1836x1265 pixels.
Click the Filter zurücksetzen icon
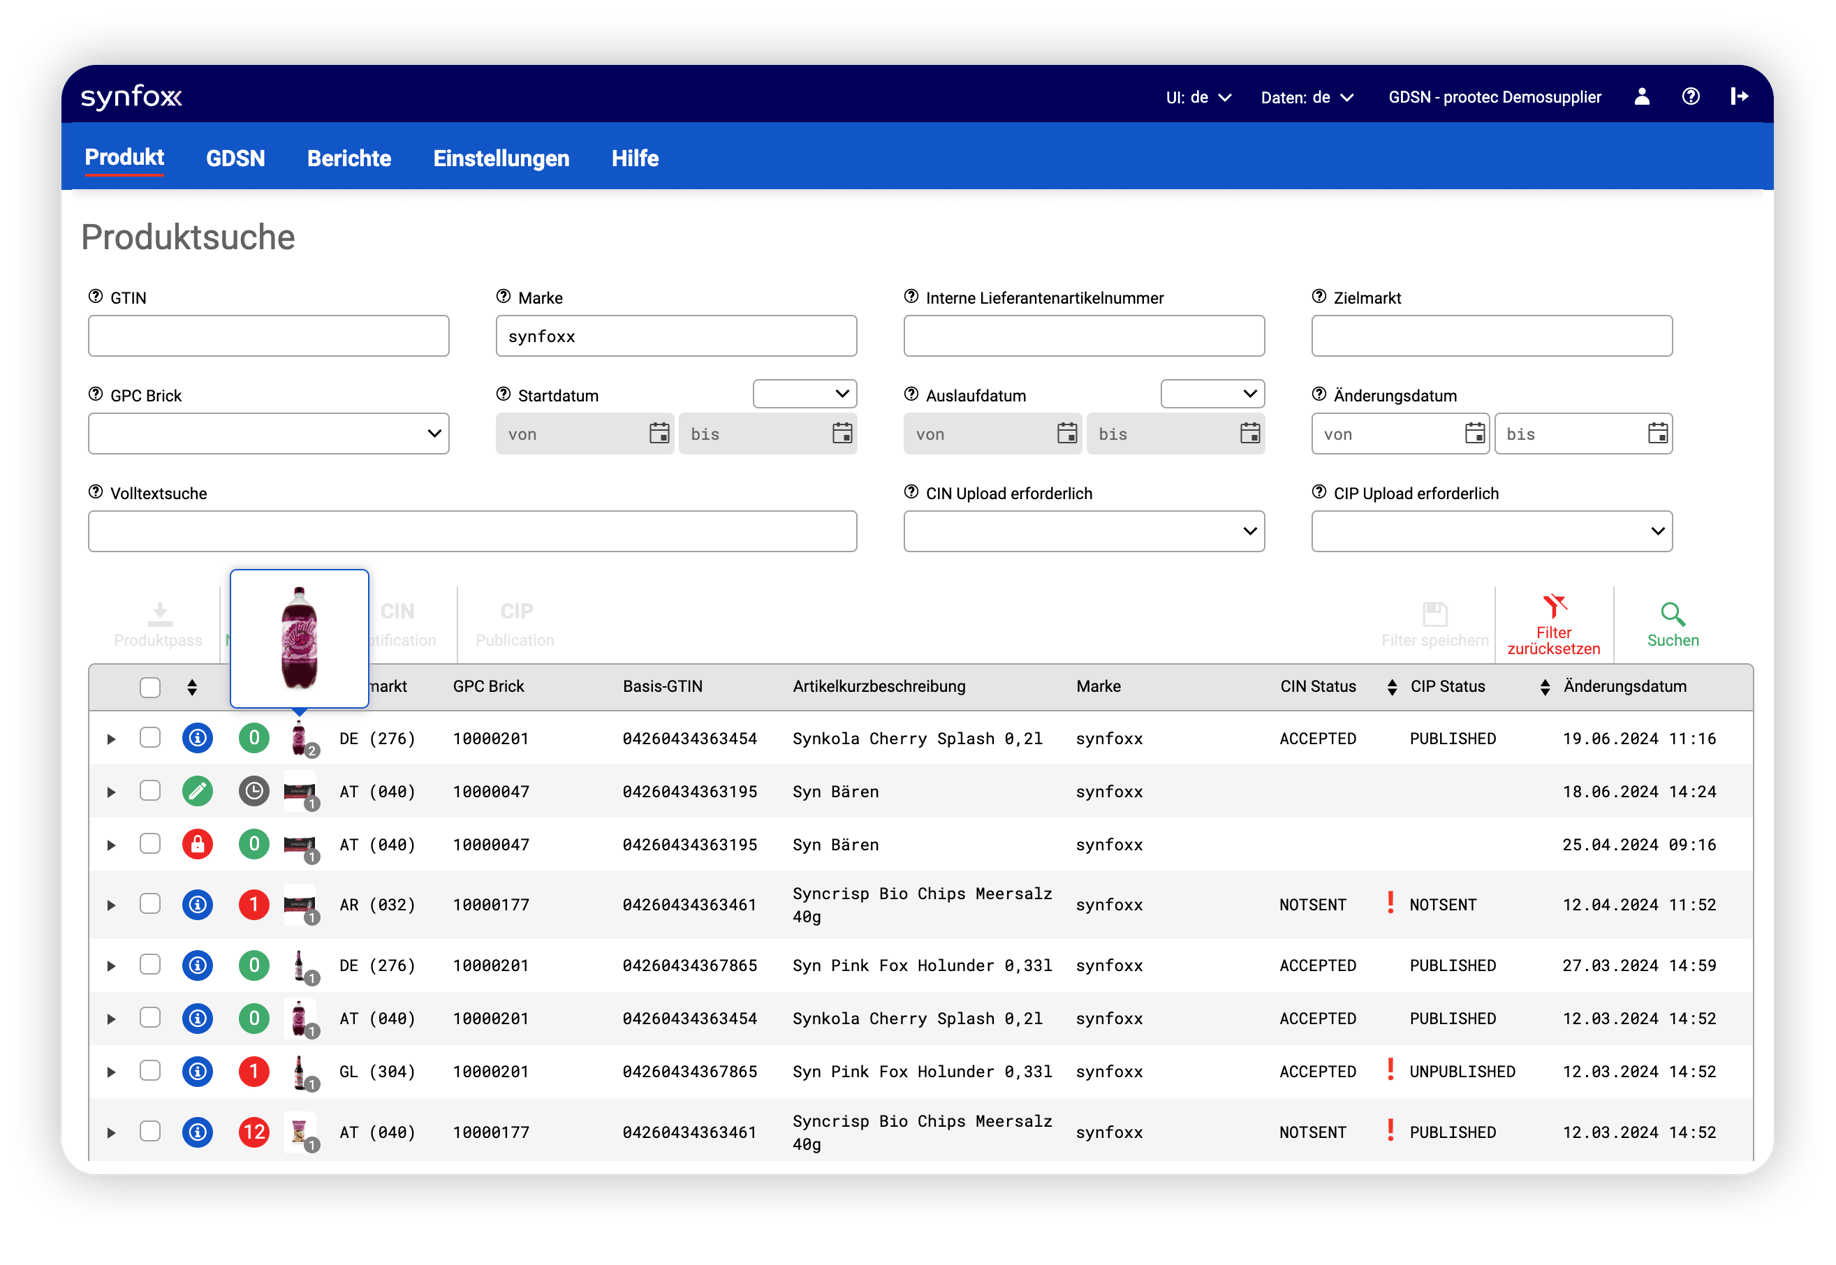pyautogui.click(x=1553, y=607)
